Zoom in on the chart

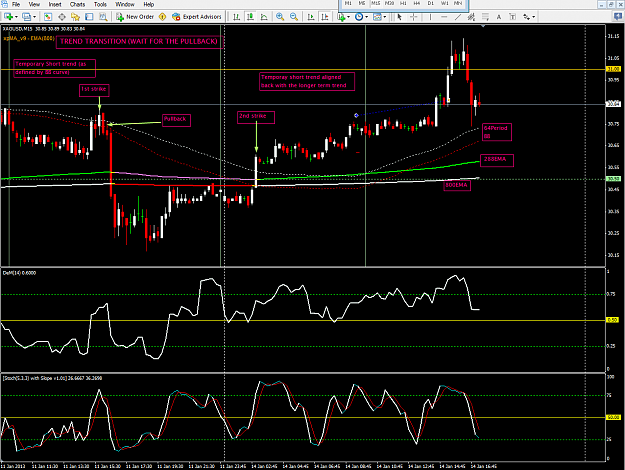[280, 17]
